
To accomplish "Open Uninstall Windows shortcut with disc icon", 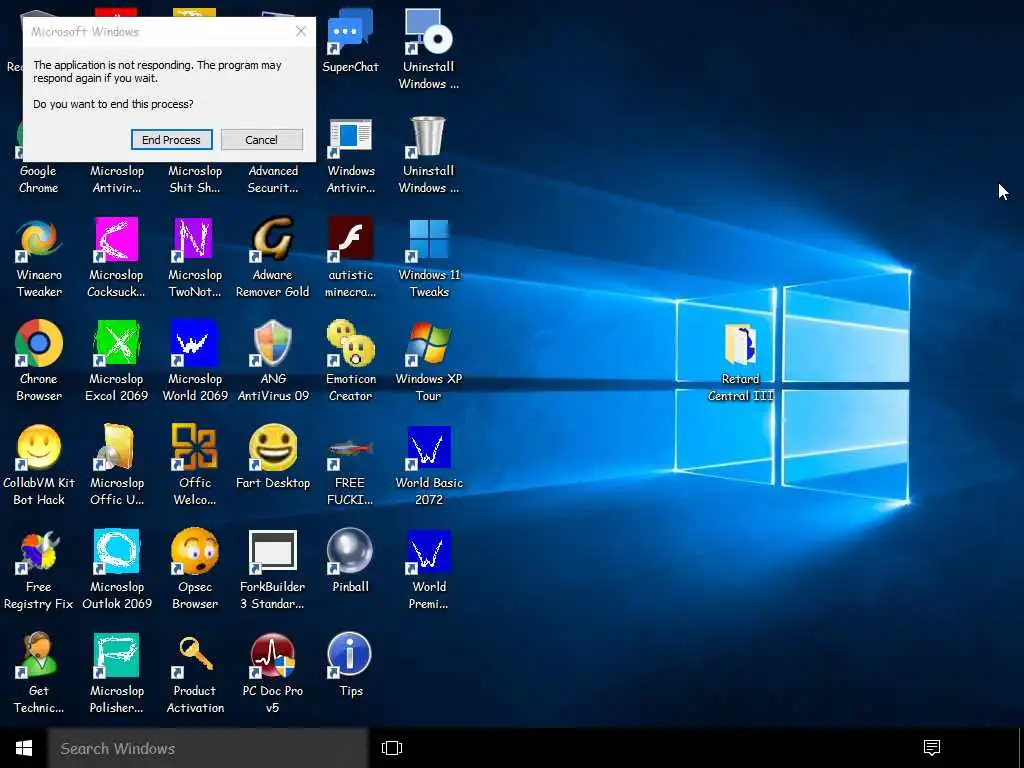I will click(428, 48).
